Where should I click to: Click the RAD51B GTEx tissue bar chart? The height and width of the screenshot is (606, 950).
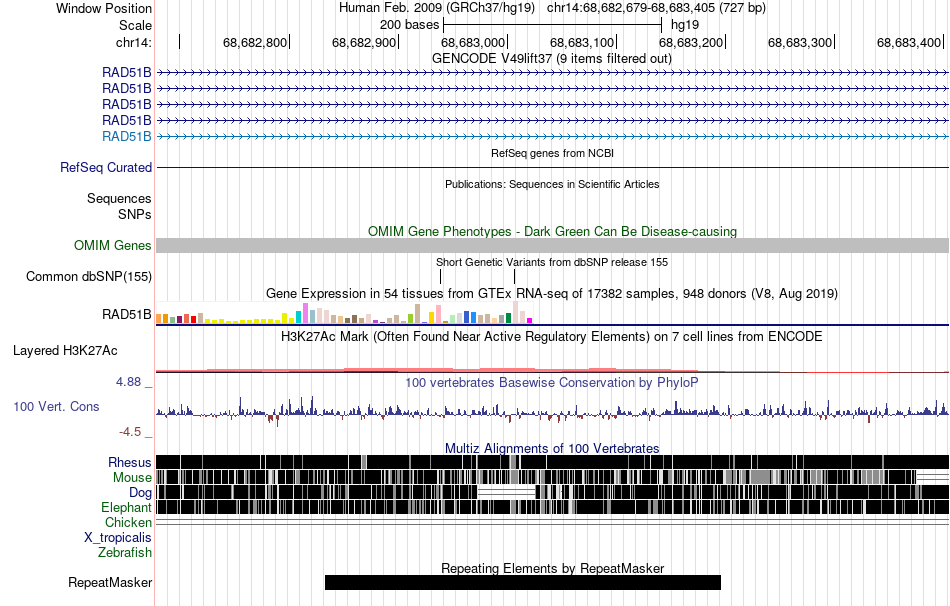(344, 313)
